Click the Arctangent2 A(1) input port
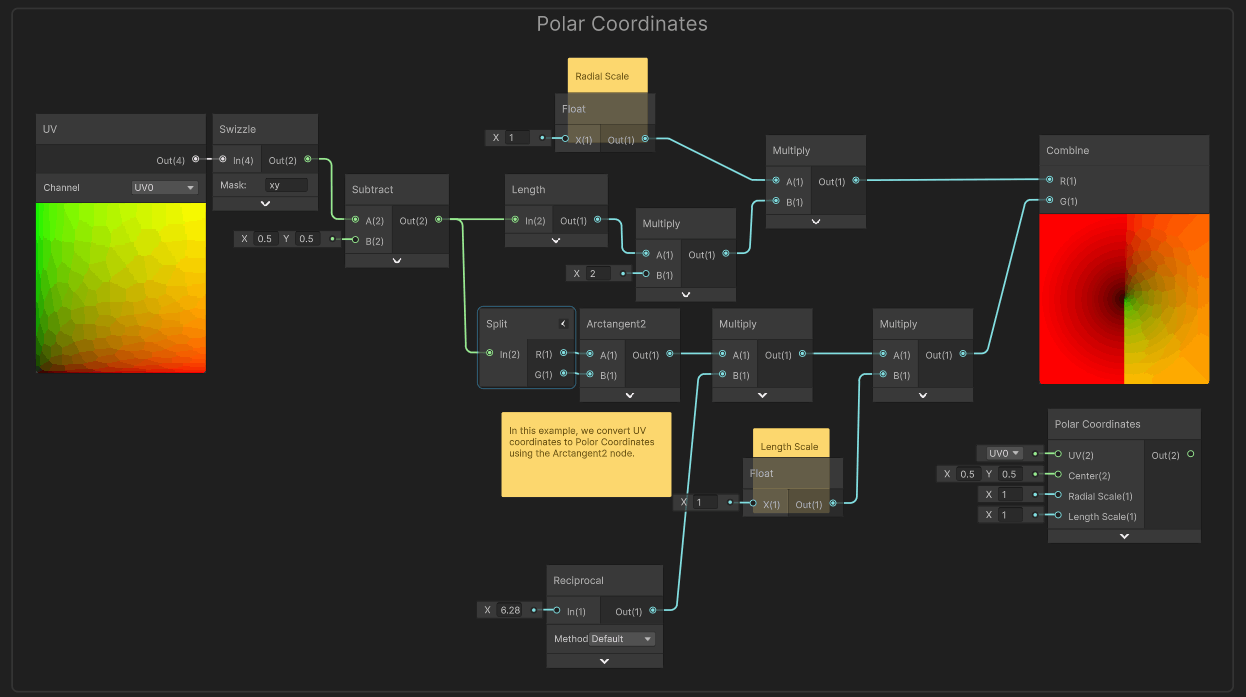Image resolution: width=1246 pixels, height=697 pixels. tap(590, 354)
